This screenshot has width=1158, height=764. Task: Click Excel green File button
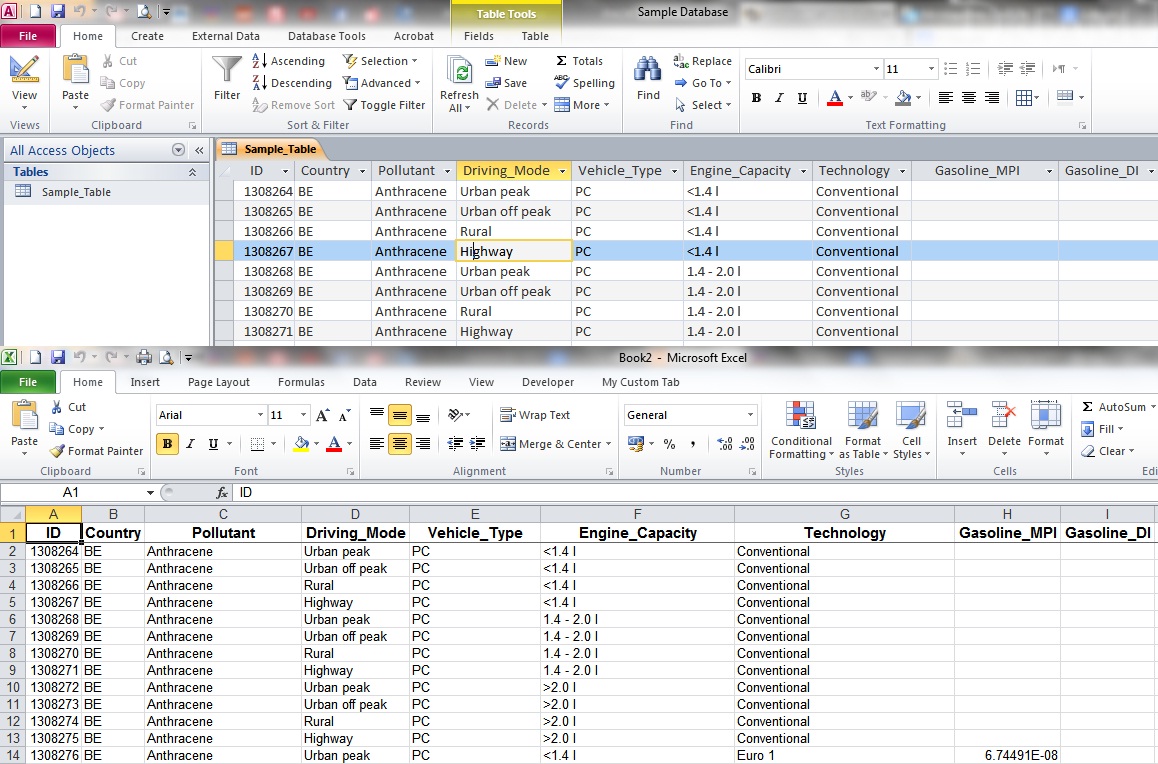28,382
